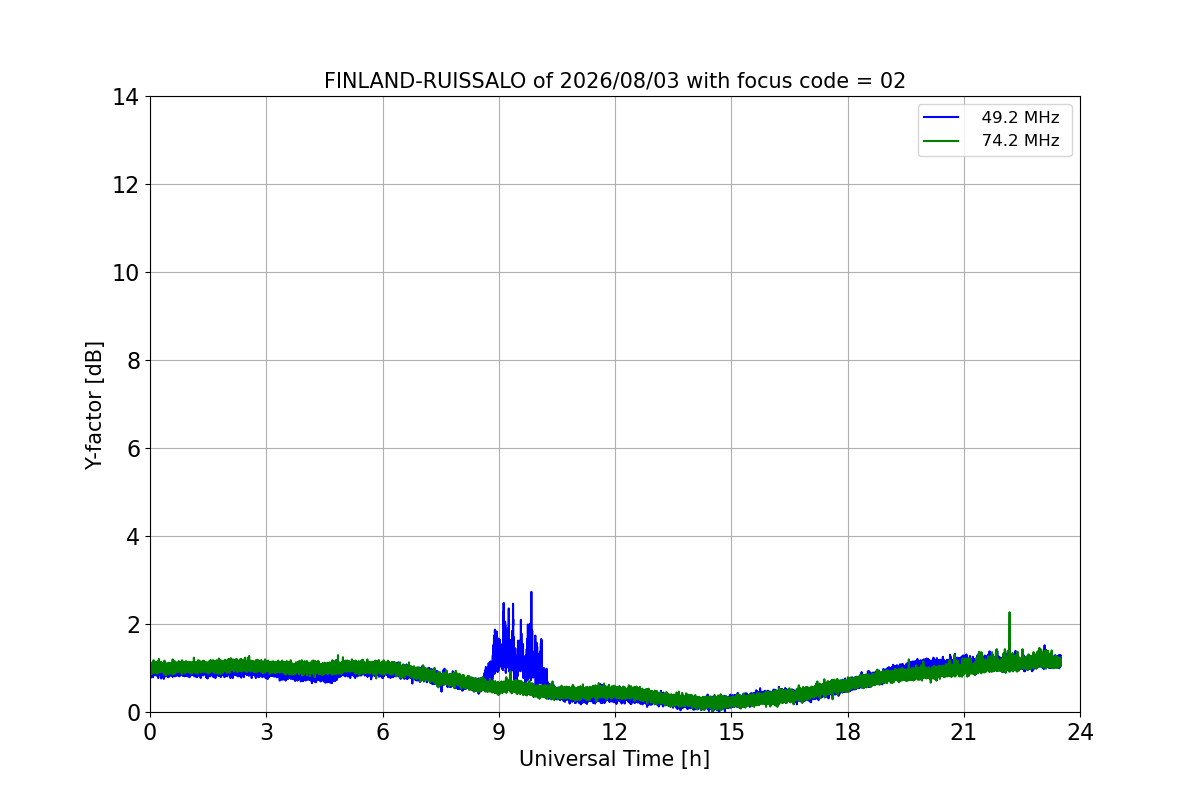Click y-axis tick label 8
This screenshot has height=800, width=1200.
(132, 360)
